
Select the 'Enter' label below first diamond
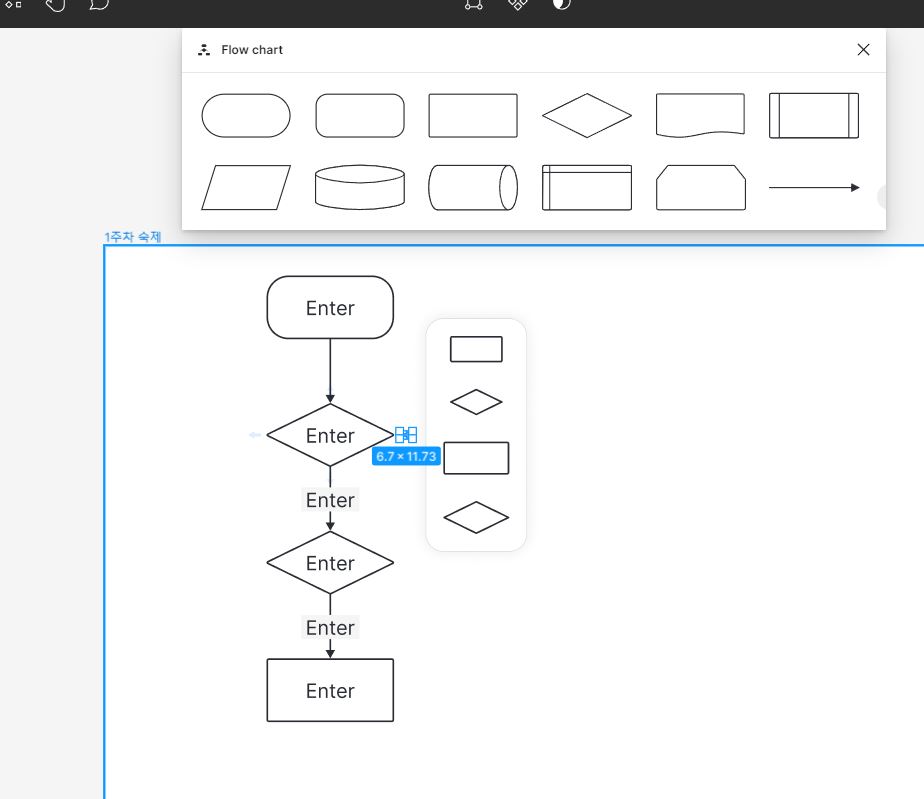[330, 500]
